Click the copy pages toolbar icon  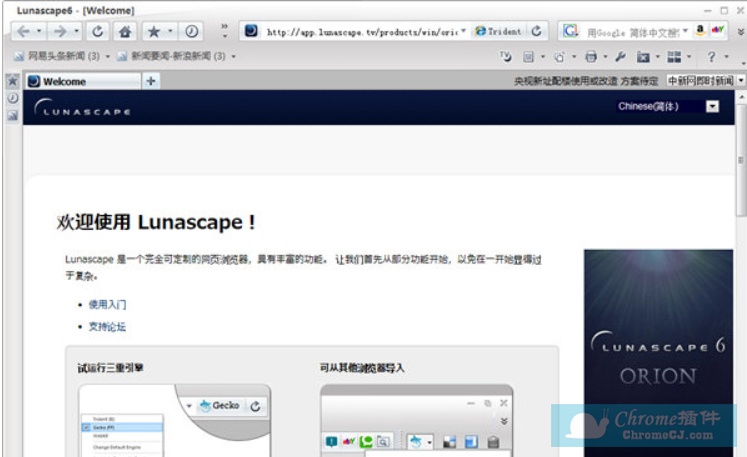pyautogui.click(x=559, y=57)
